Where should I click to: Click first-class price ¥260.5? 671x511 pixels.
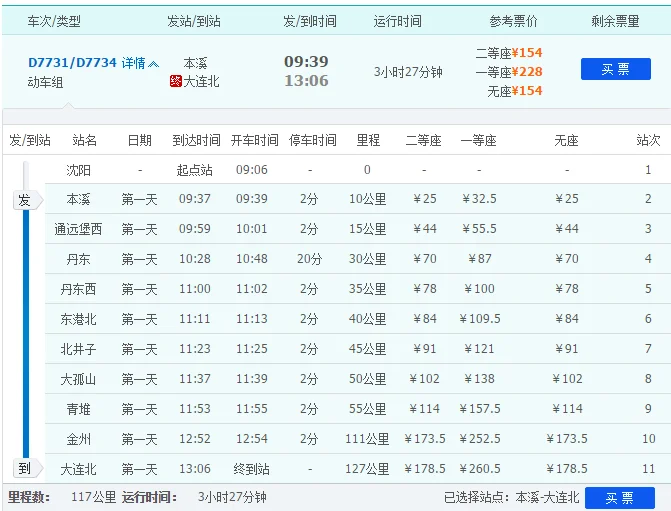(x=479, y=469)
